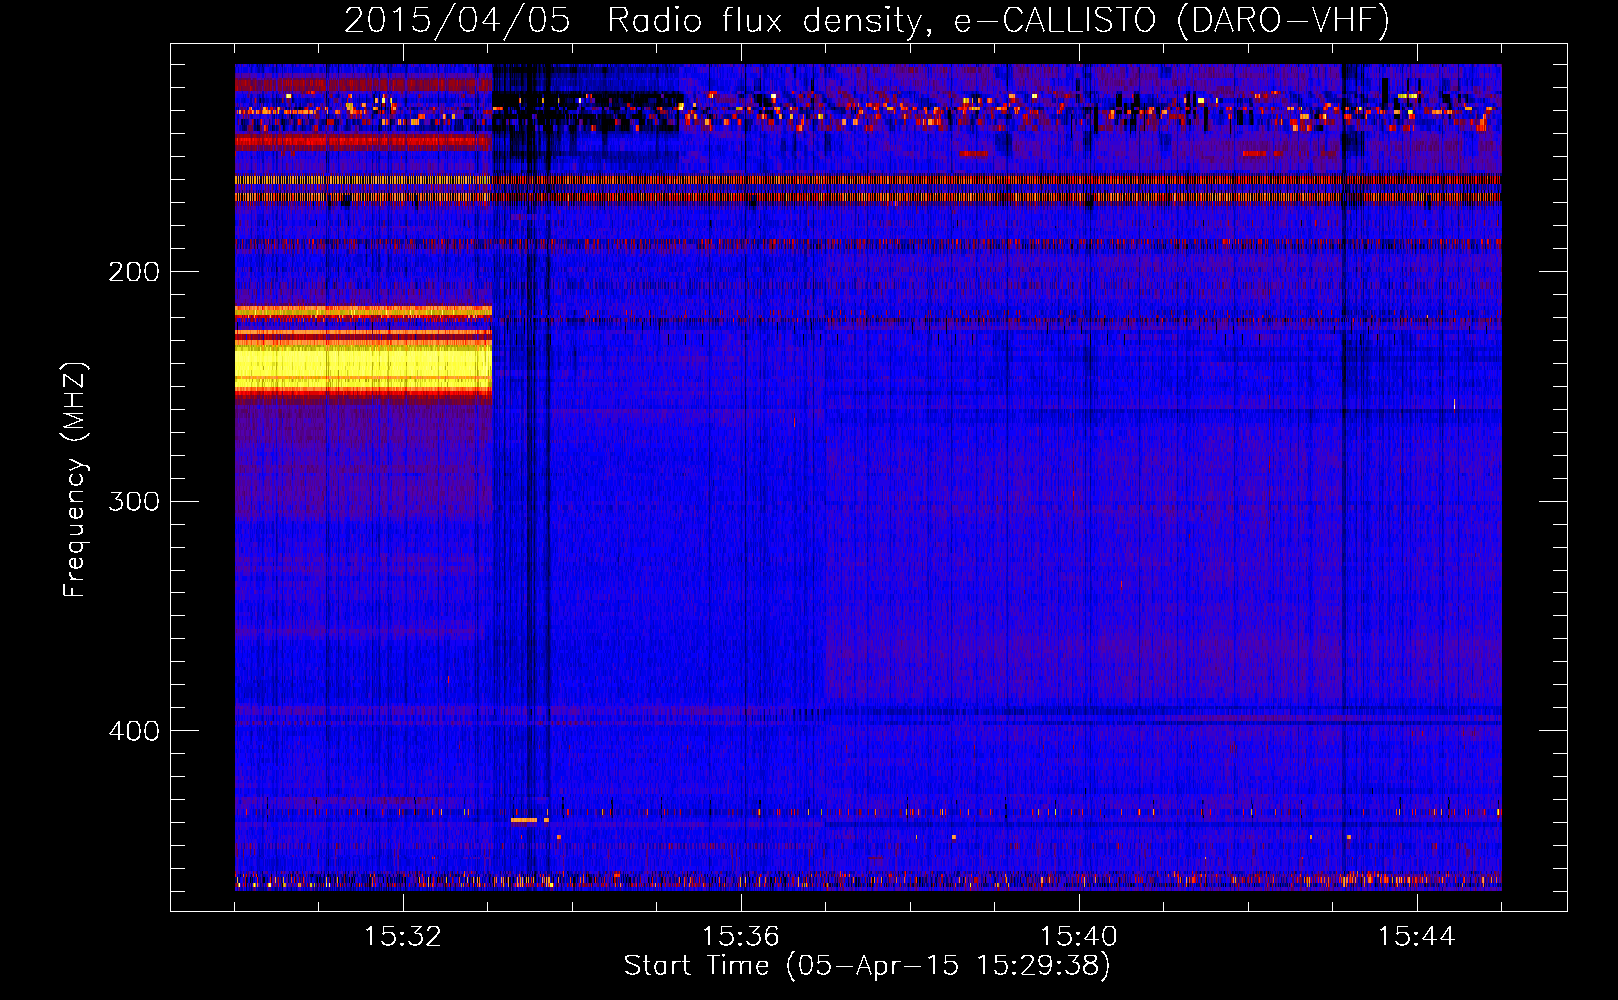Click the 200 frequency tick label
Screen dimensions: 1618x1000
(133, 272)
